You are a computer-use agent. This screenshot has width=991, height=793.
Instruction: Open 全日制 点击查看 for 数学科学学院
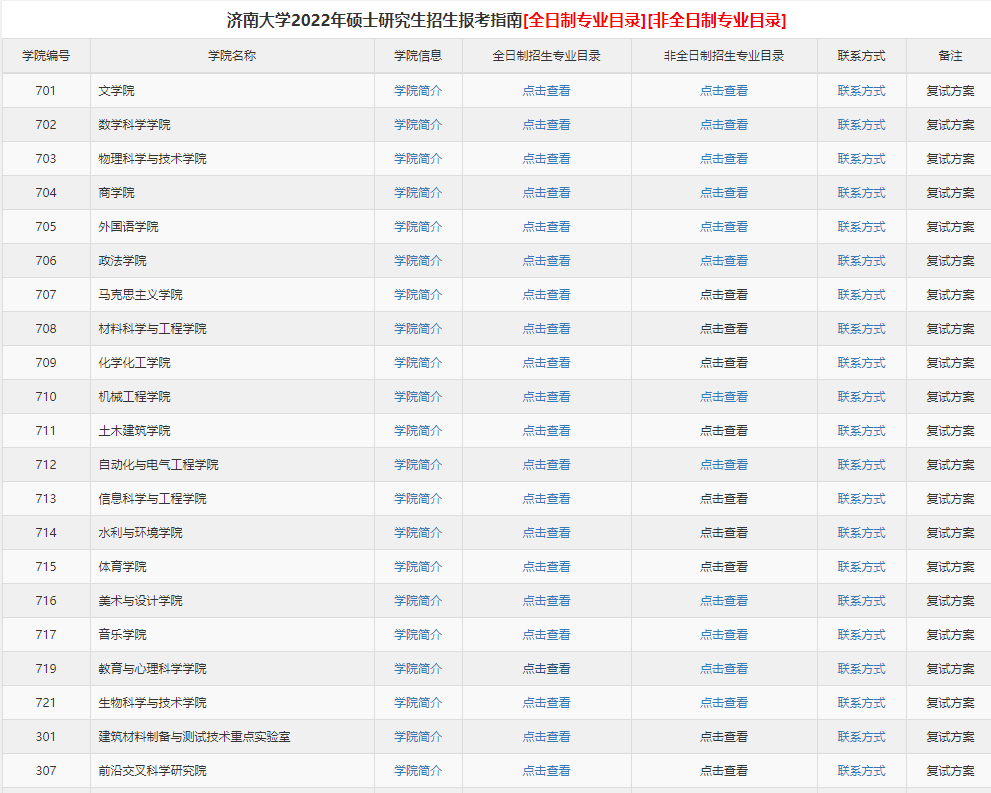(x=546, y=125)
